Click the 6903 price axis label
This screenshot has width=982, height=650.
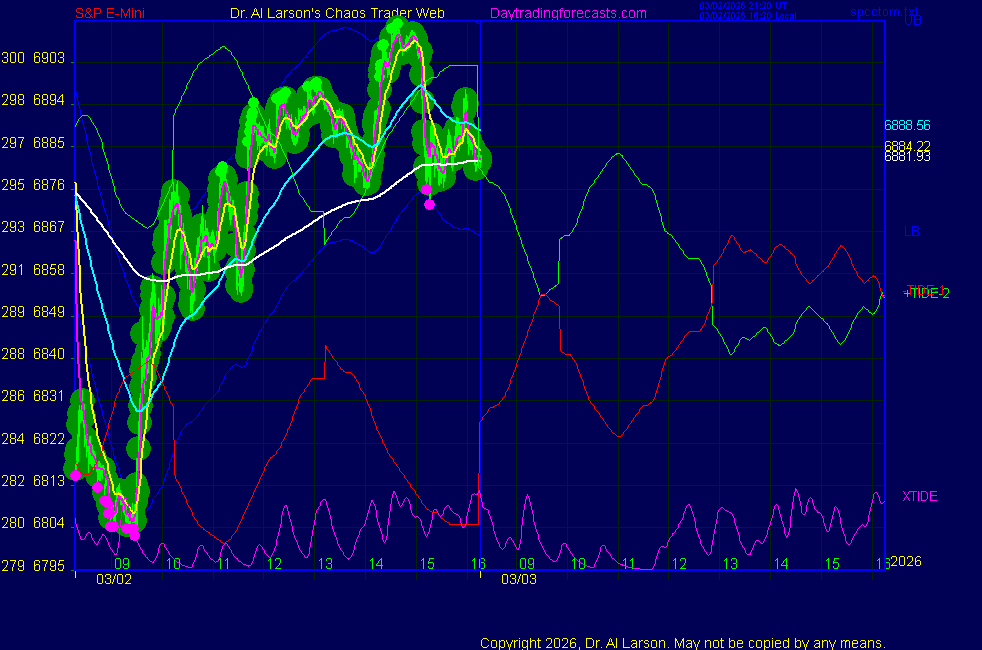(48, 59)
